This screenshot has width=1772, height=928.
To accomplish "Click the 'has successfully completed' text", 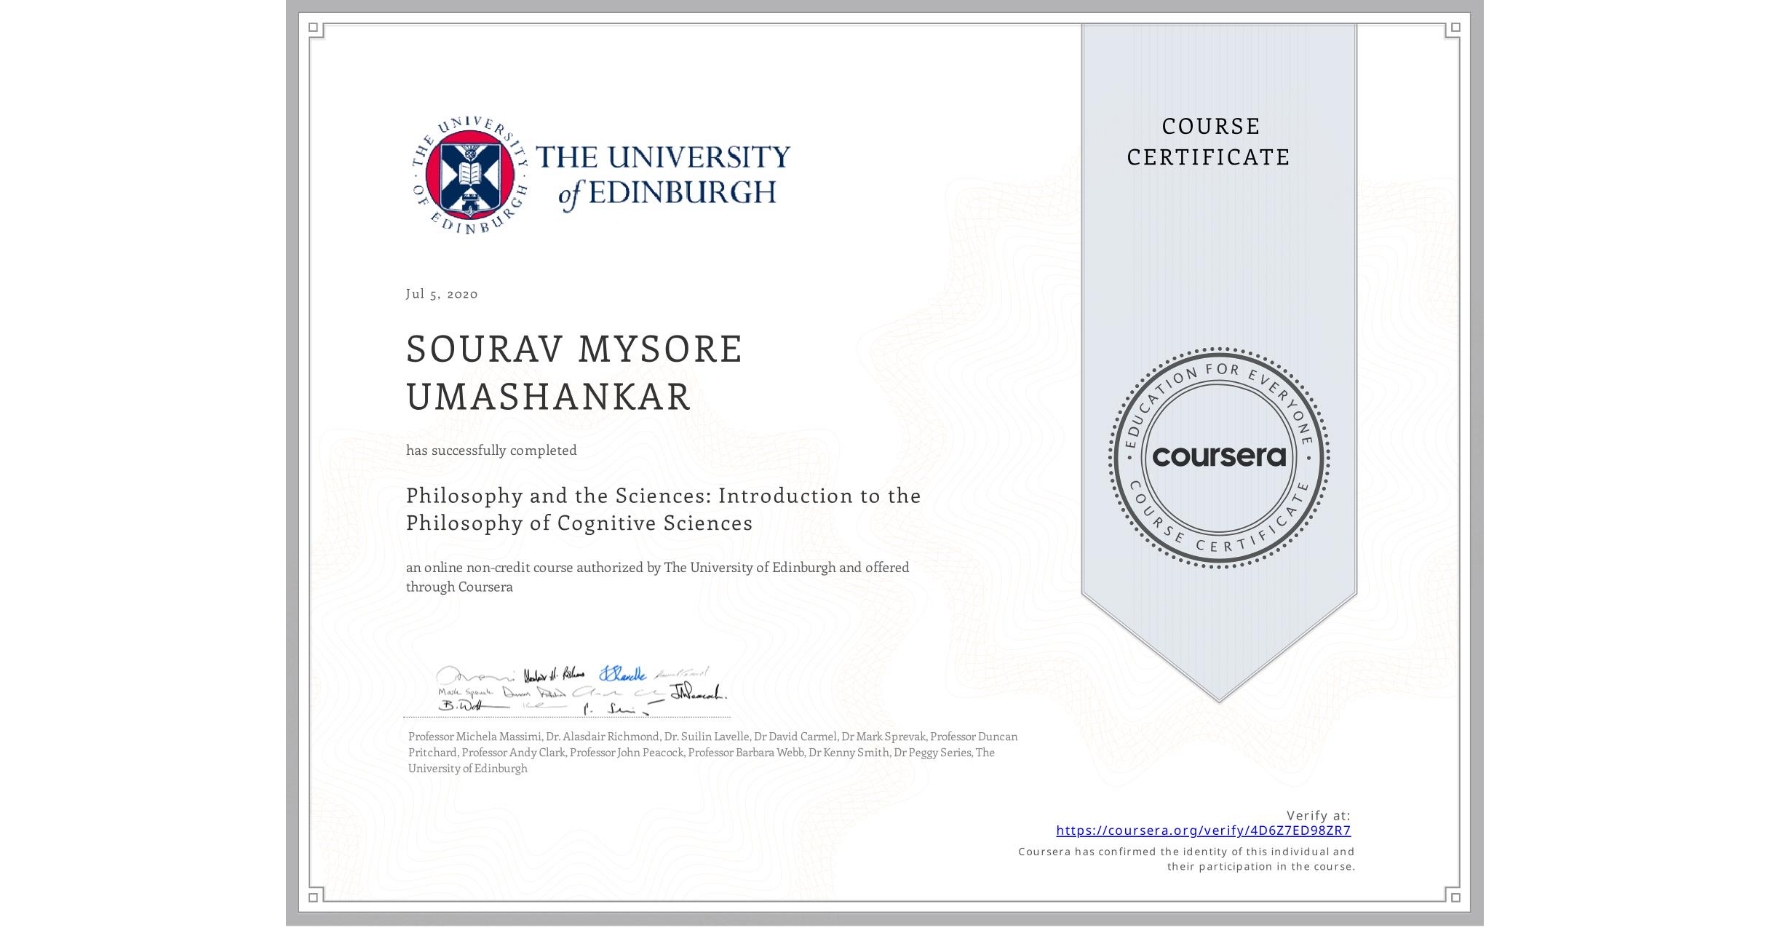I will tap(491, 450).
